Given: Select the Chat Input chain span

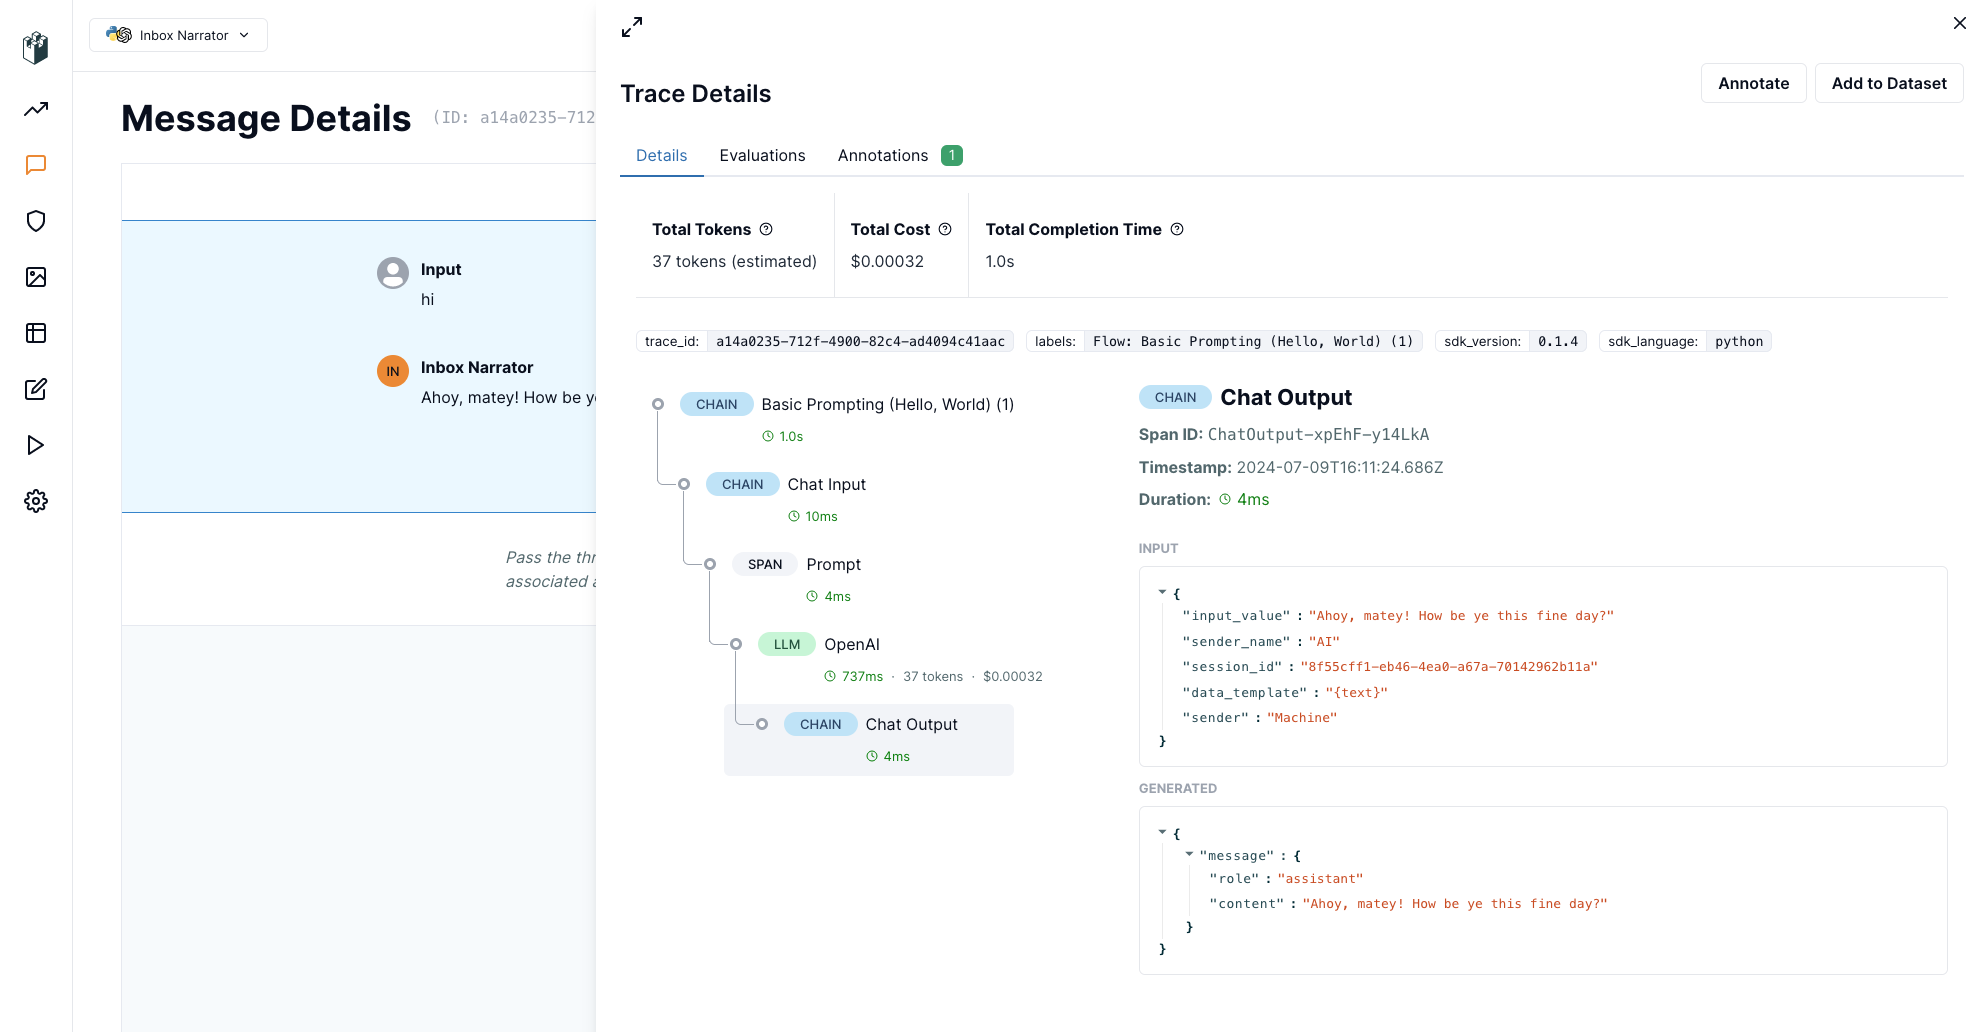Looking at the screenshot, I should pyautogui.click(x=826, y=484).
